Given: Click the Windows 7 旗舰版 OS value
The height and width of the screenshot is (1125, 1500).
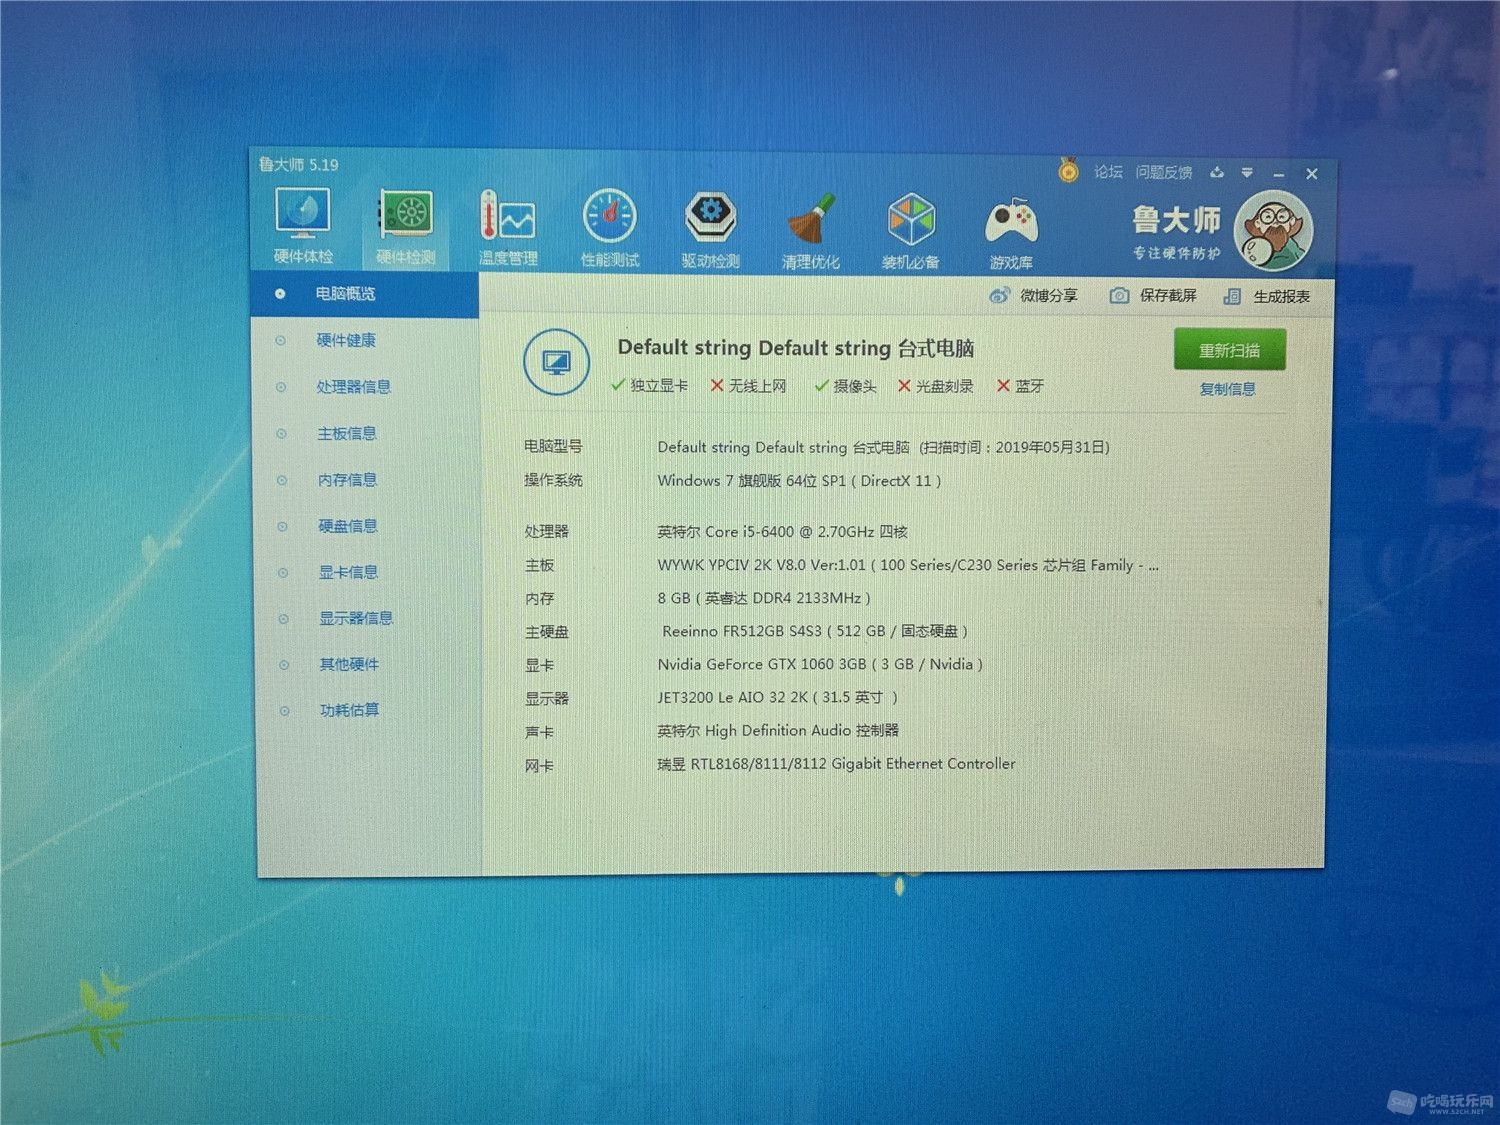Looking at the screenshot, I should pos(799,481).
